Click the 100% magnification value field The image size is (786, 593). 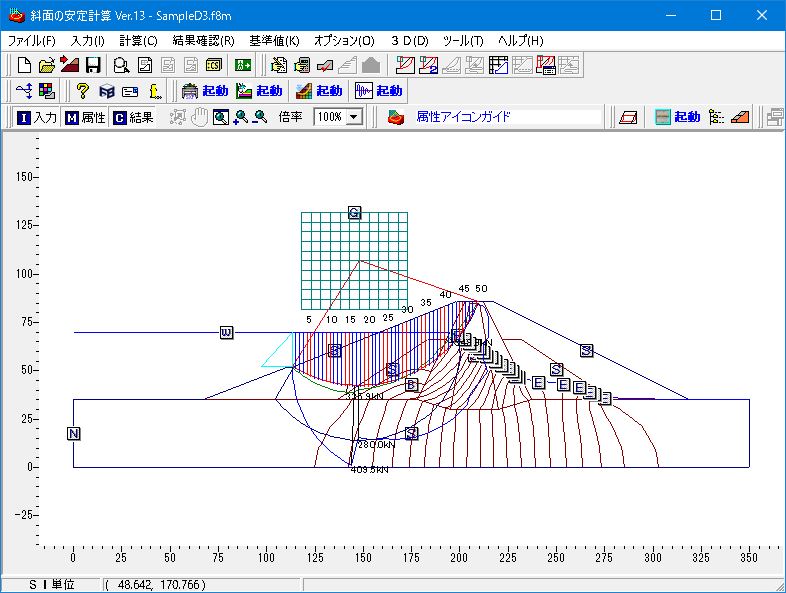click(330, 117)
